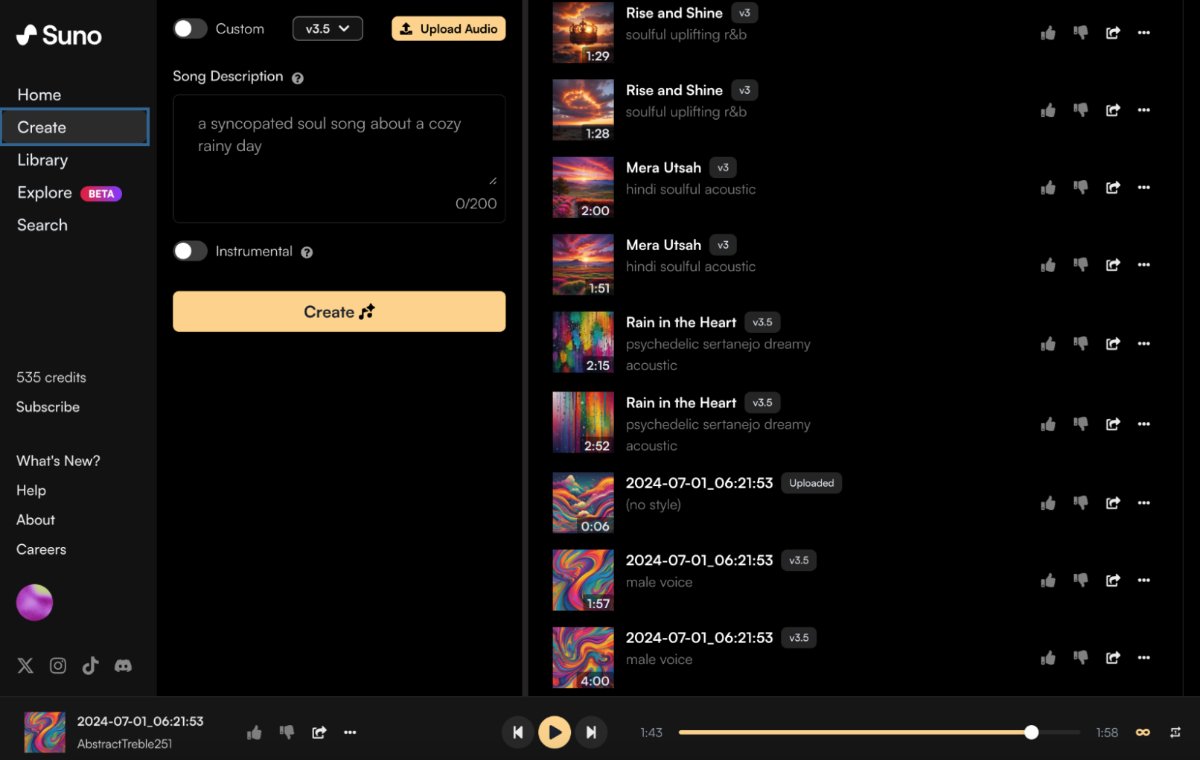Click the playback progress slider handle

(1031, 732)
